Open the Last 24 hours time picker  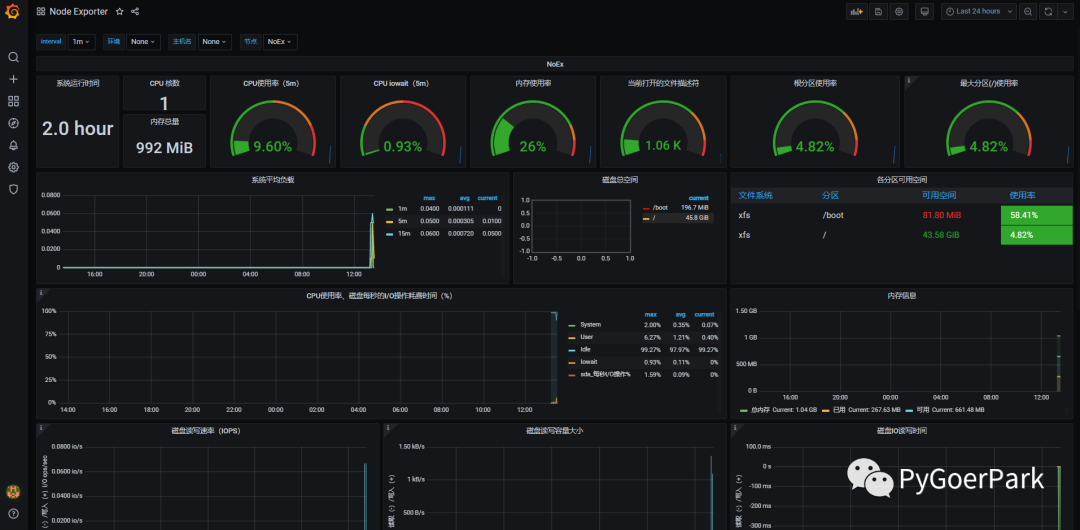[979, 12]
